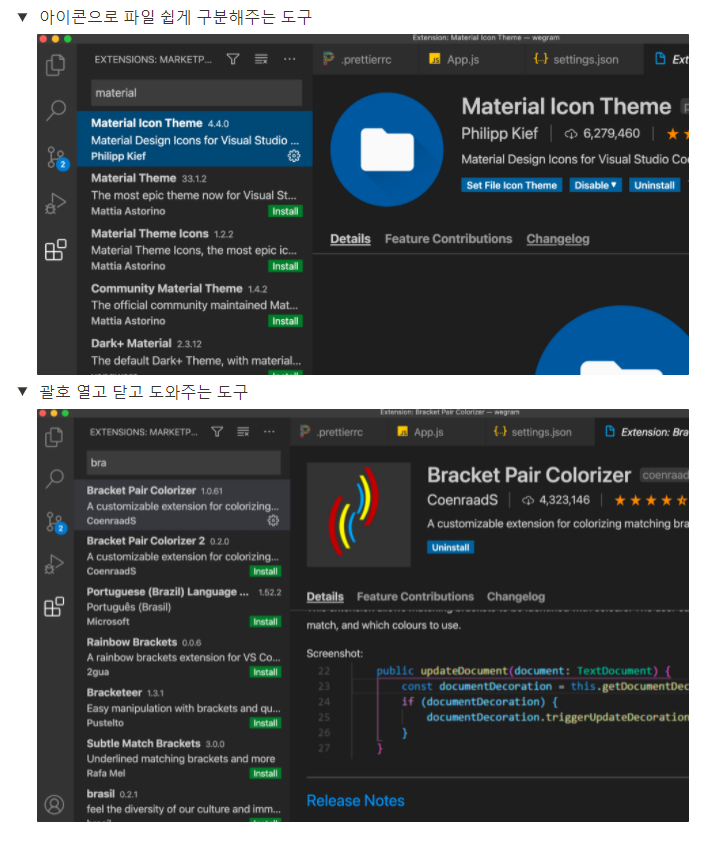Open the '...' more actions above the 'bra' search
The image size is (725, 841).
tap(269, 432)
